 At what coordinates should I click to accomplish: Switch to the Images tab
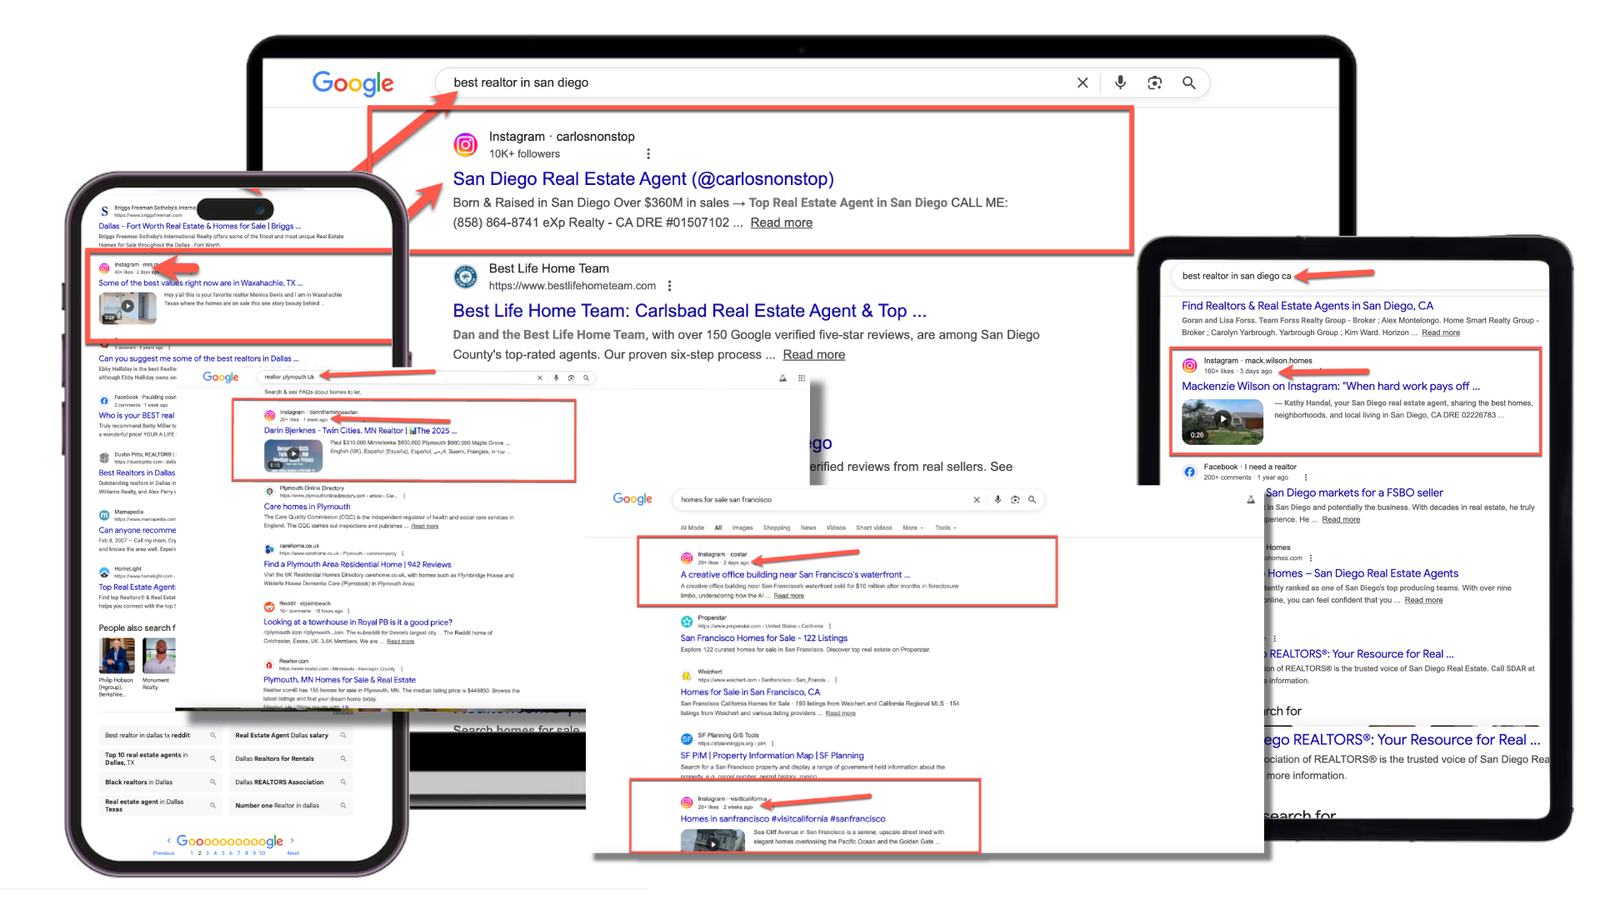pyautogui.click(x=742, y=528)
